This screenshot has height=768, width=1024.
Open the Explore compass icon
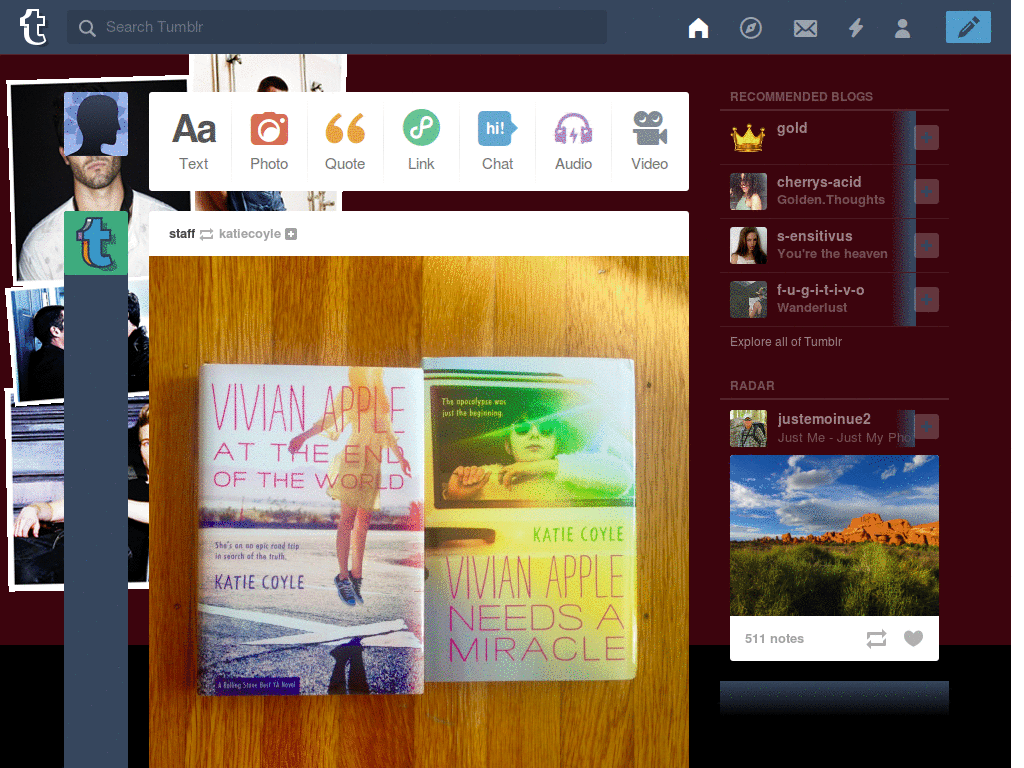click(x=750, y=28)
